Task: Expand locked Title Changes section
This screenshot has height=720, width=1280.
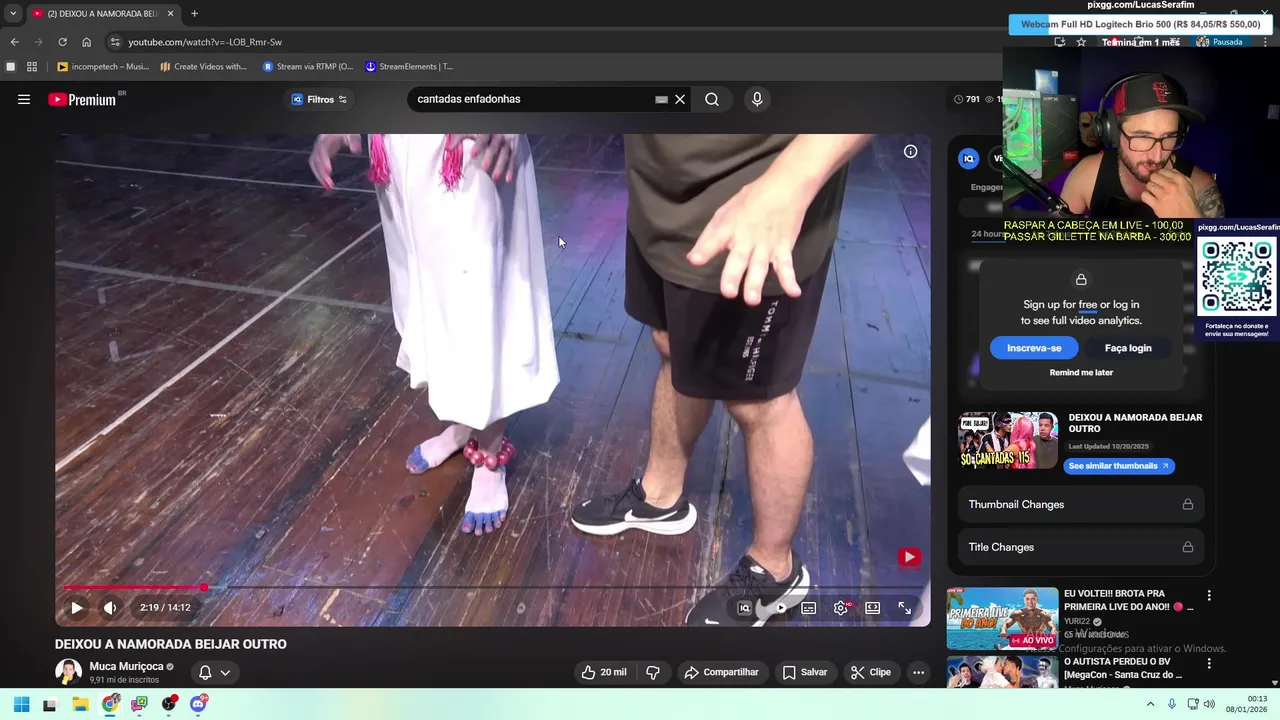Action: (1080, 547)
